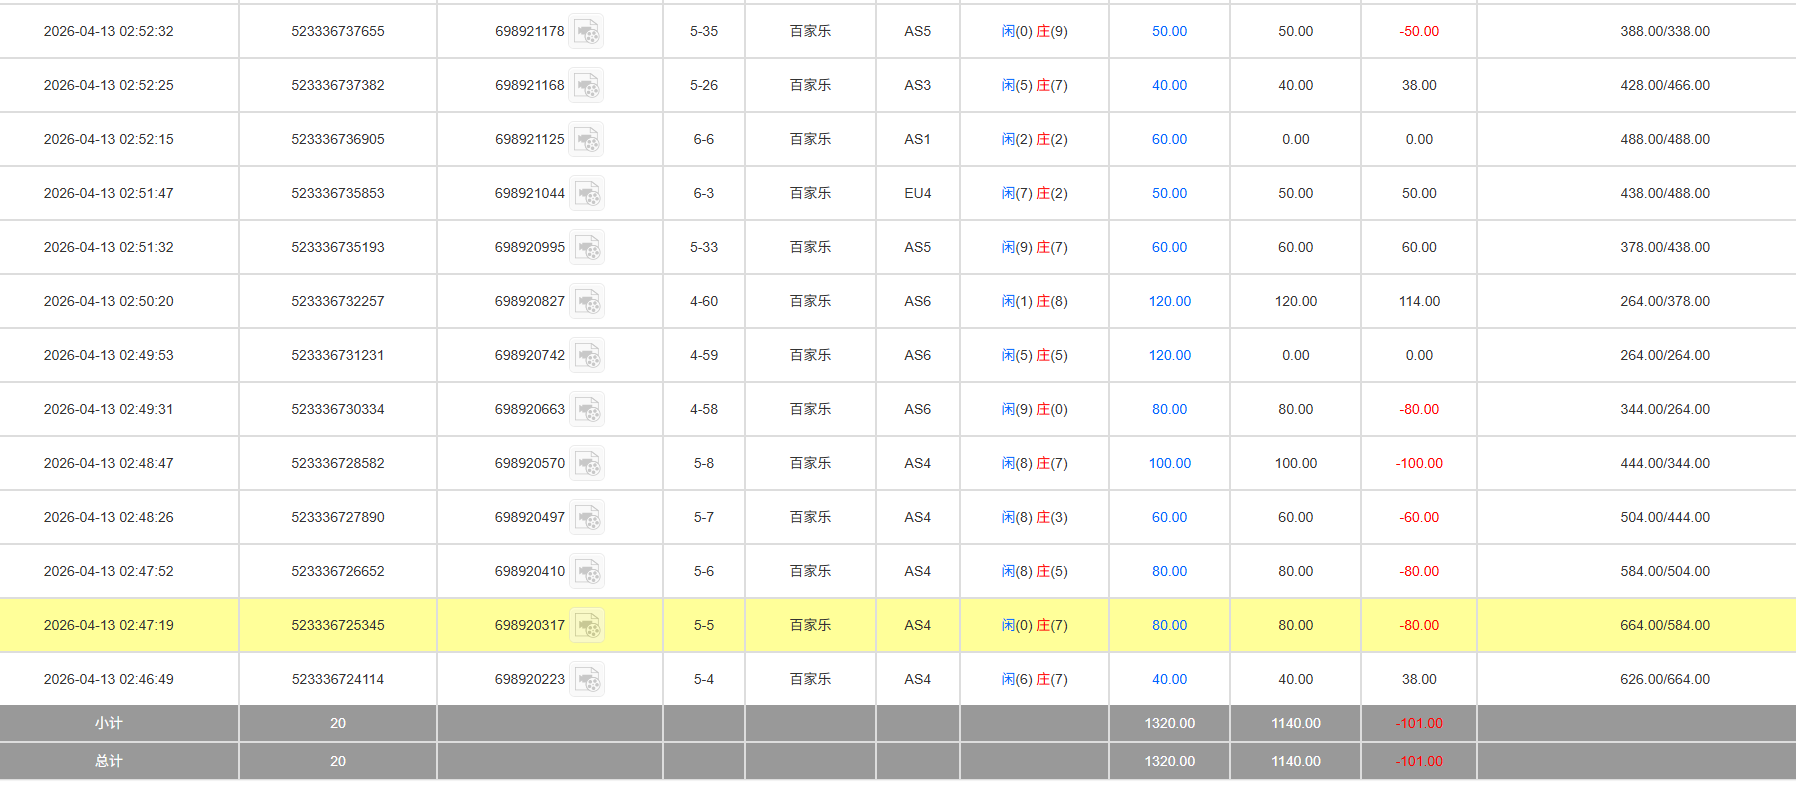Image resolution: width=1796 pixels, height=794 pixels.
Task: Click video icon beside game 698920827
Action: point(587,302)
